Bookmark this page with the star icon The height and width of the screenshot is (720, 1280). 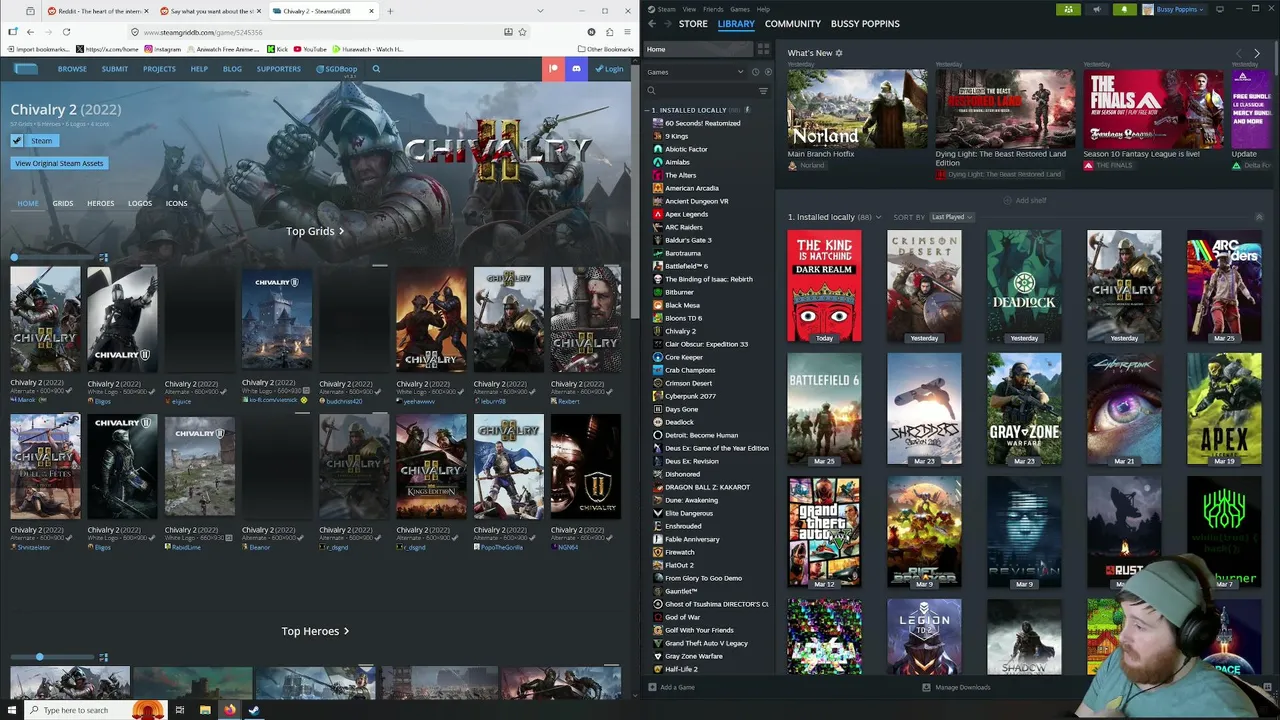pos(523,32)
